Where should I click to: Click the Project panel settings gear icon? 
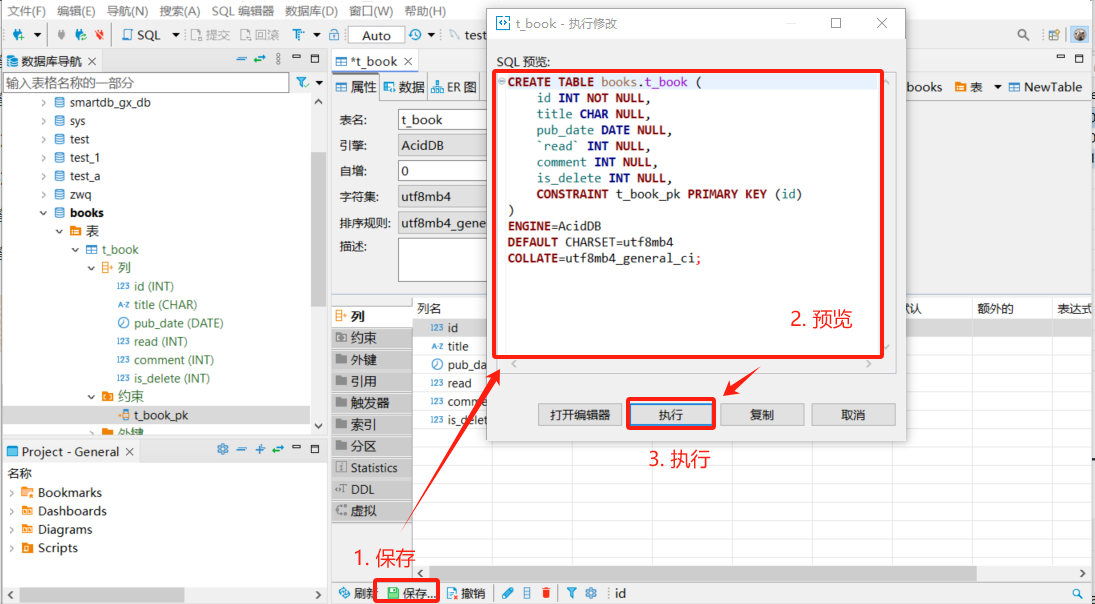click(x=223, y=451)
